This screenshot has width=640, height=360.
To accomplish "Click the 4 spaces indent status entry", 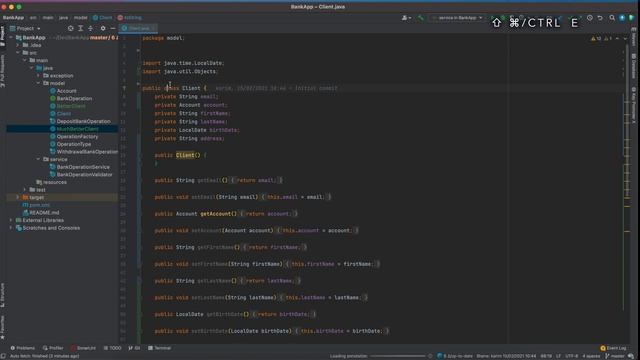I will (x=591, y=356).
